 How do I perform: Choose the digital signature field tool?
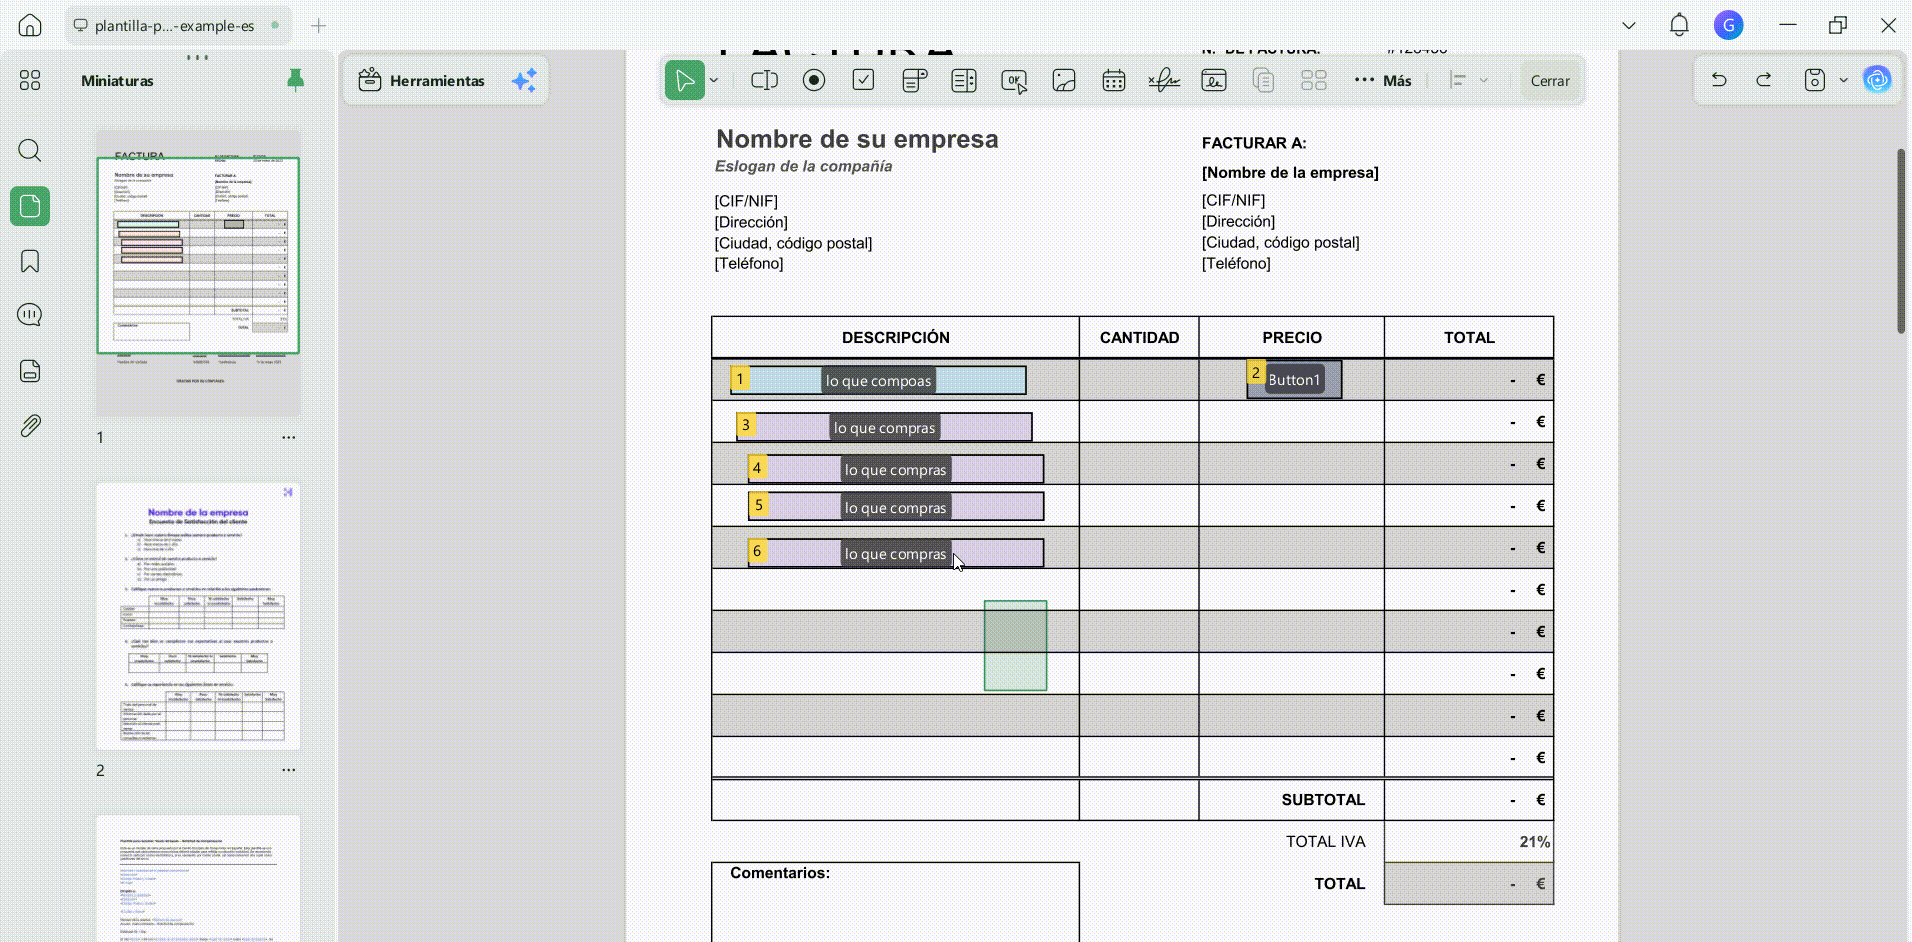pyautogui.click(x=1214, y=80)
